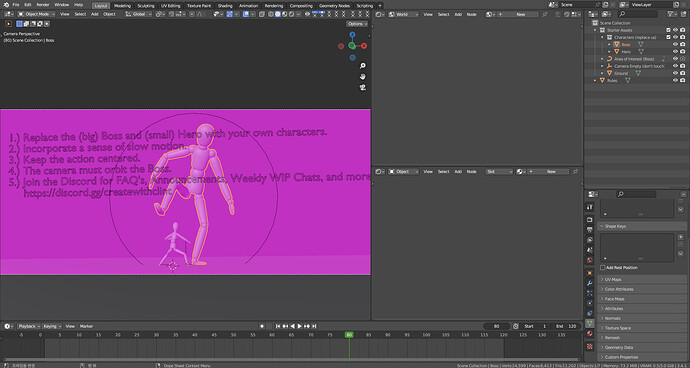This screenshot has width=690, height=368.
Task: Disable render camera for Camera Empty object
Action: [x=682, y=66]
